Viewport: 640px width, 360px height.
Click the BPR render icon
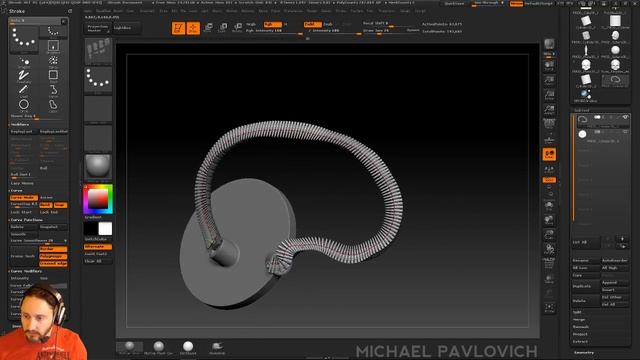pos(549,45)
